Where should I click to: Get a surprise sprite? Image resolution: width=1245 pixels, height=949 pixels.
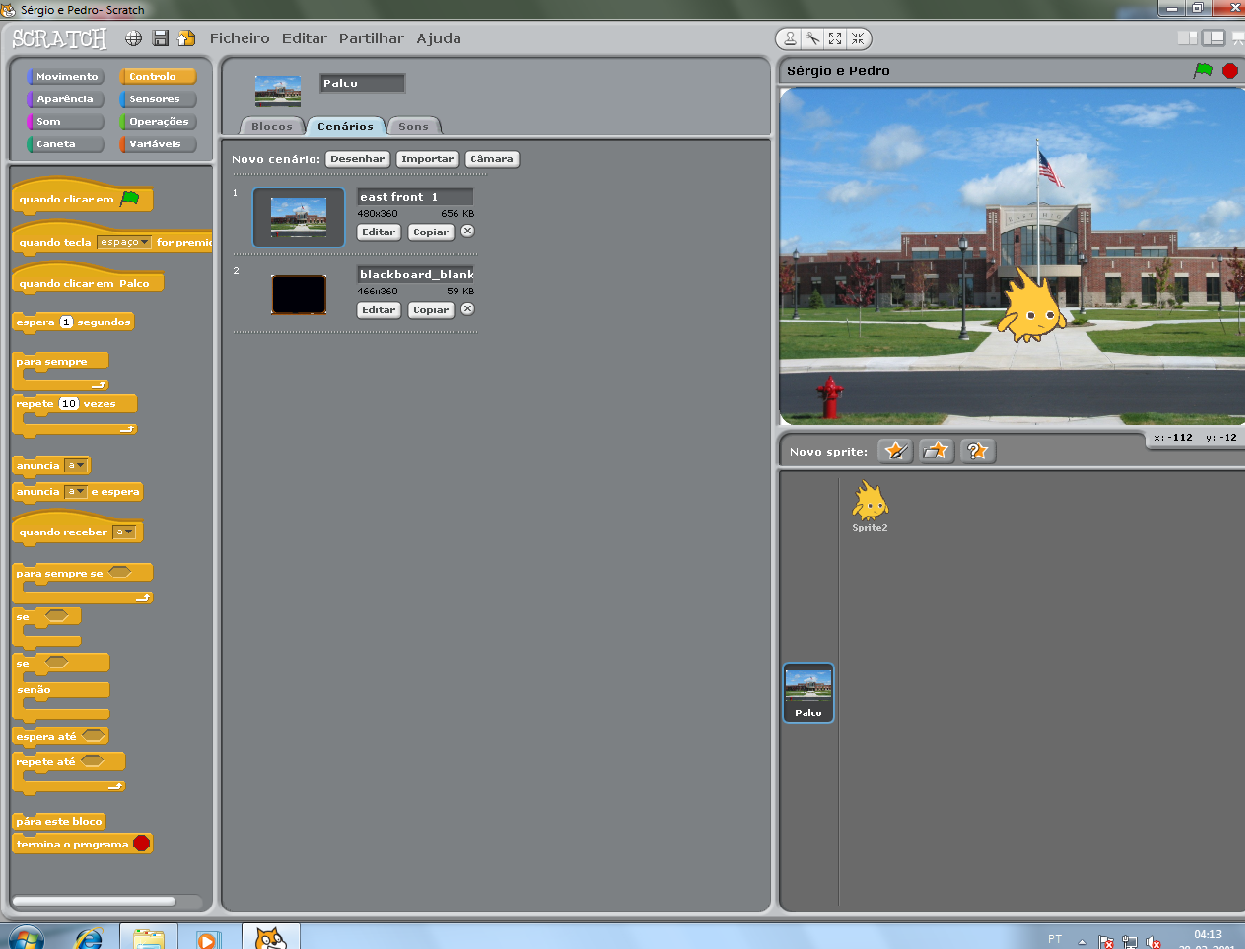click(977, 451)
